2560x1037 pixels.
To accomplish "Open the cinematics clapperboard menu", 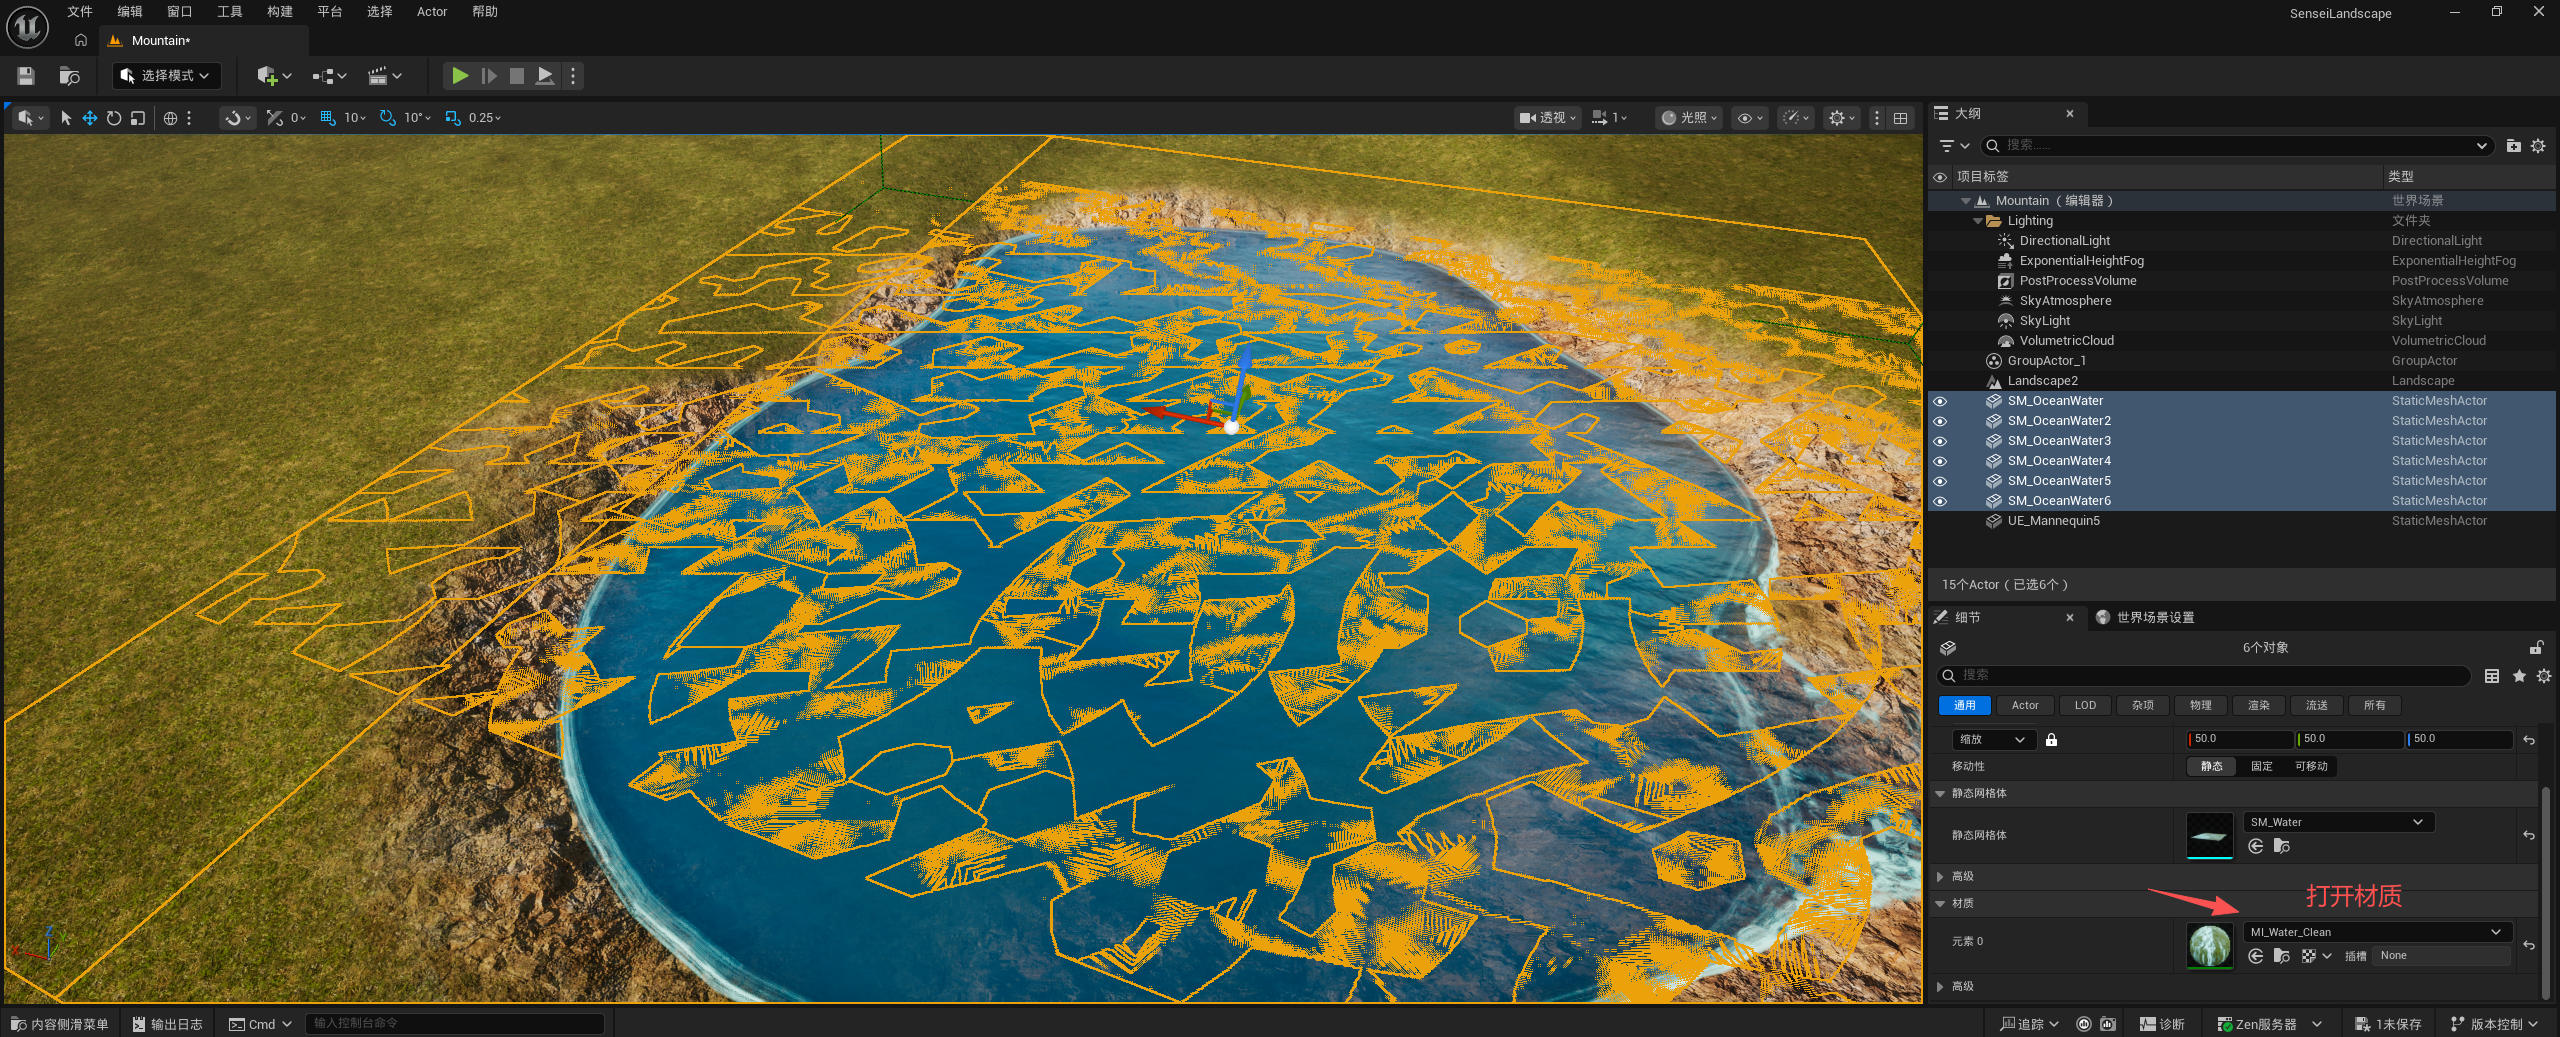I will click(385, 76).
